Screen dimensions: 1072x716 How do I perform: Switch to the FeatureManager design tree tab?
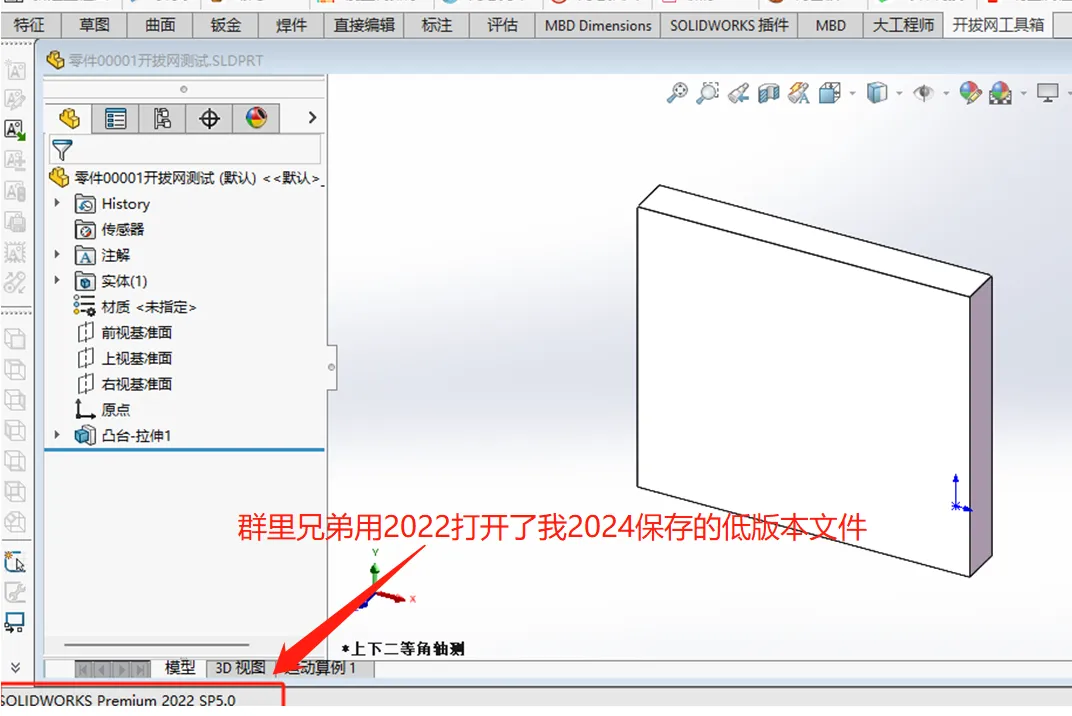tap(69, 118)
